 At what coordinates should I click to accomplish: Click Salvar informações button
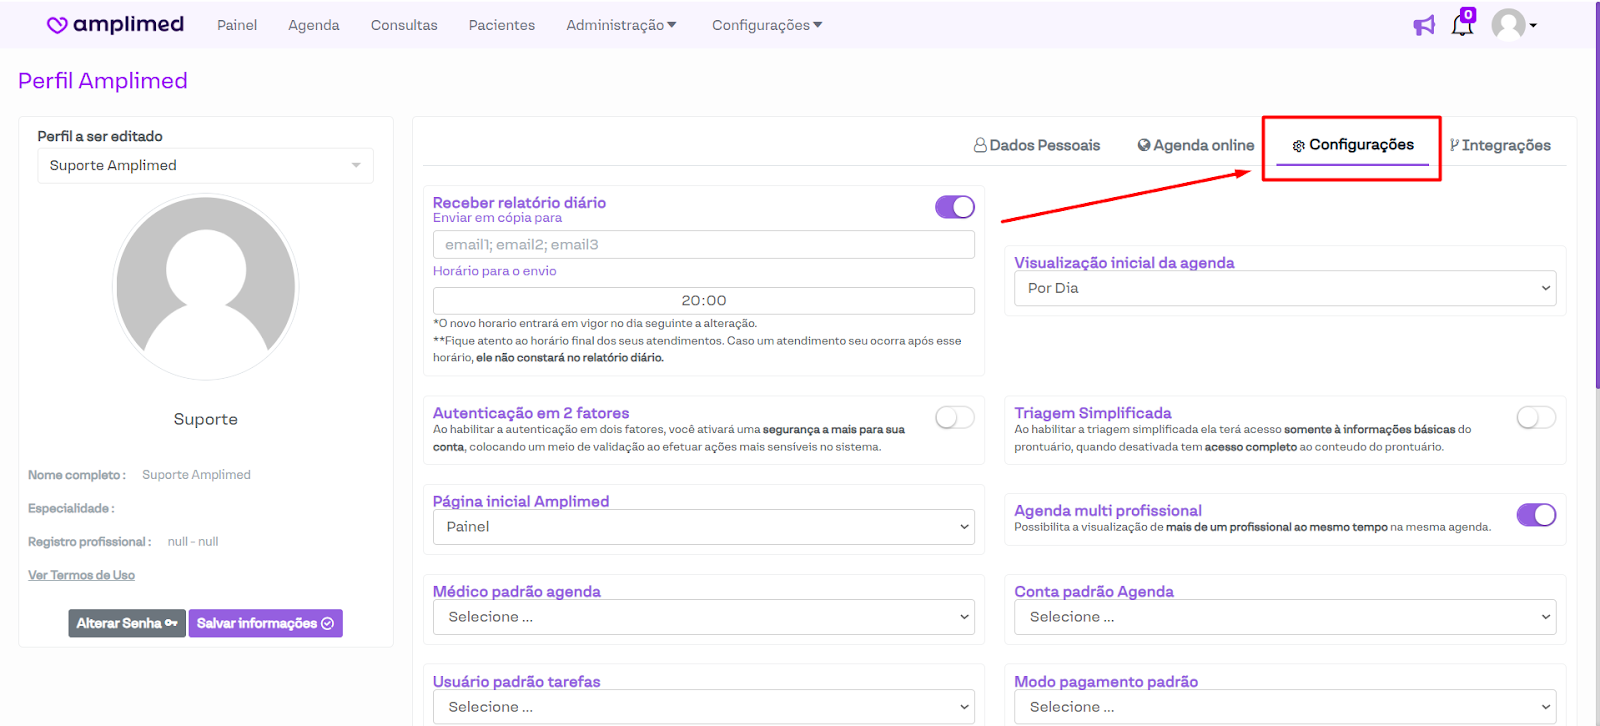tap(265, 623)
